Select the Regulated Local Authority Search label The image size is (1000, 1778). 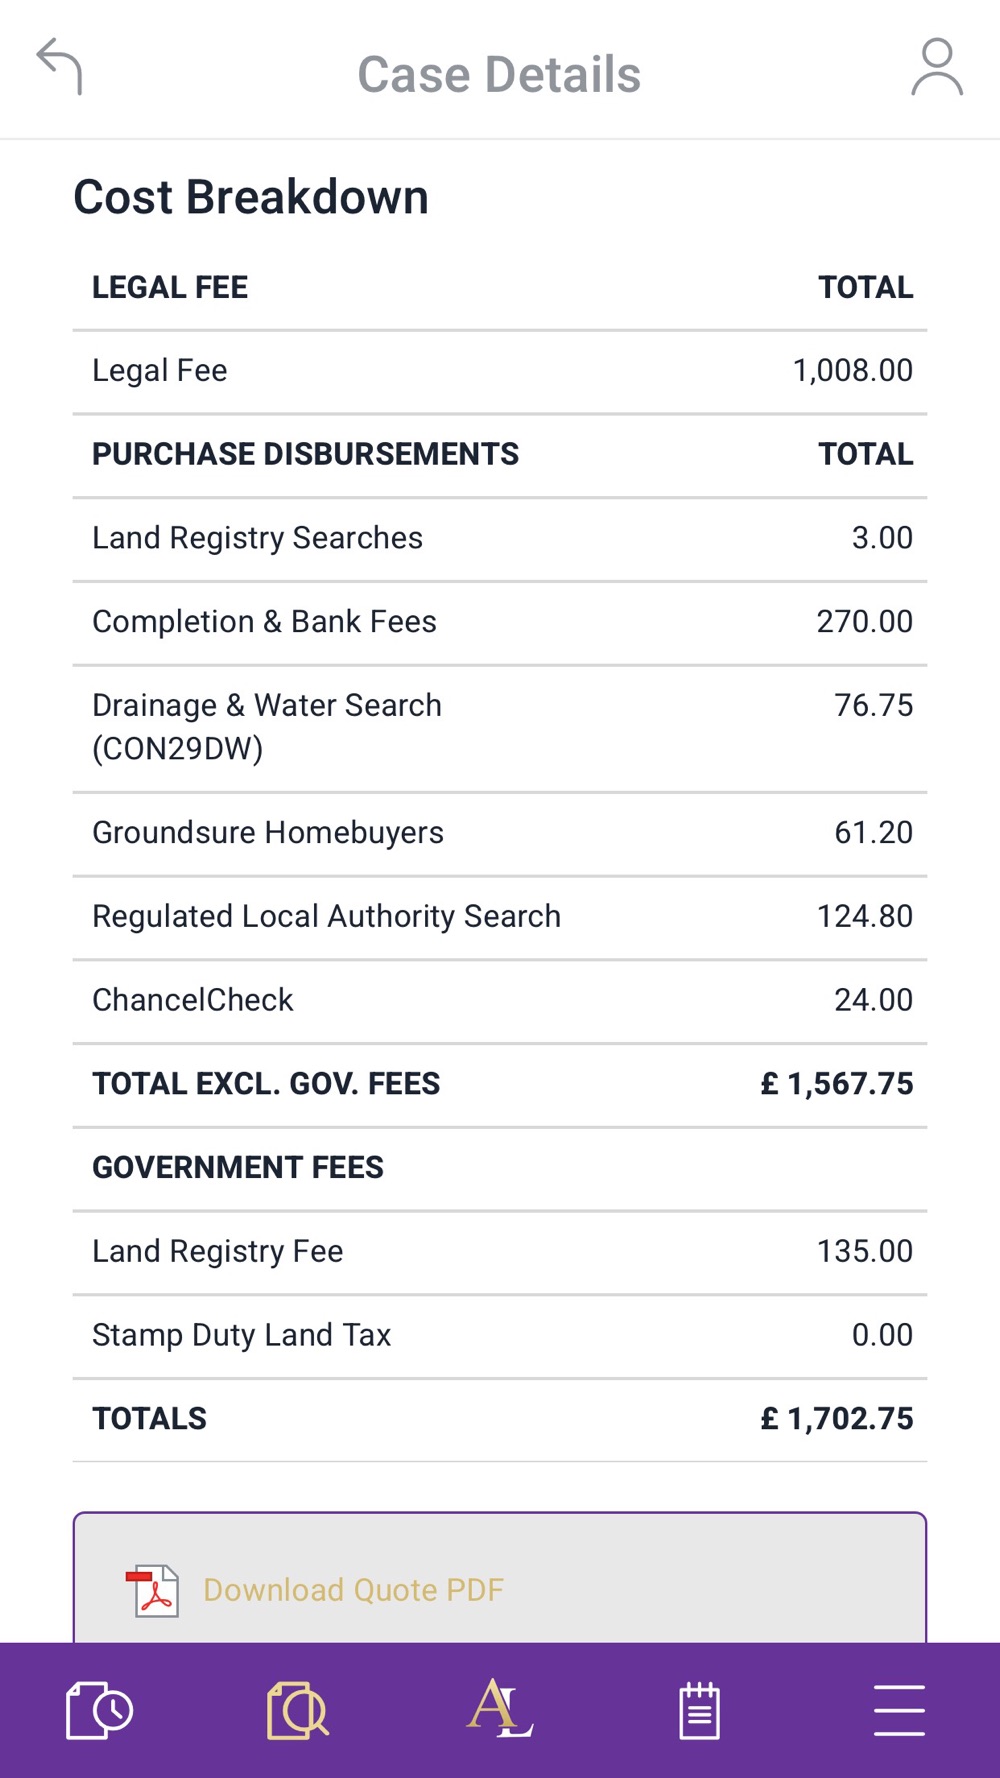[326, 917]
